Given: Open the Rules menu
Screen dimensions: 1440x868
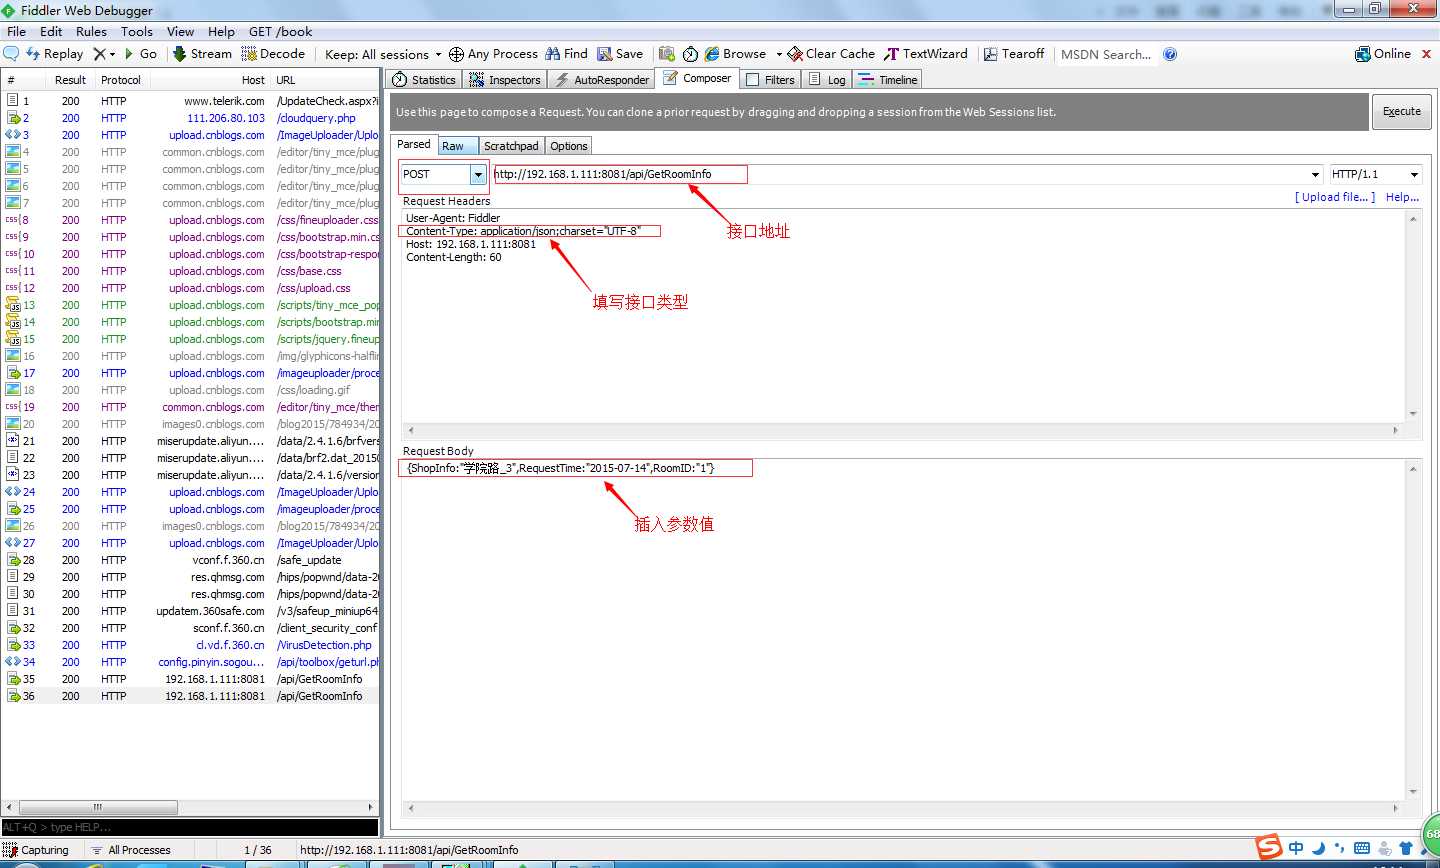Looking at the screenshot, I should [x=91, y=31].
